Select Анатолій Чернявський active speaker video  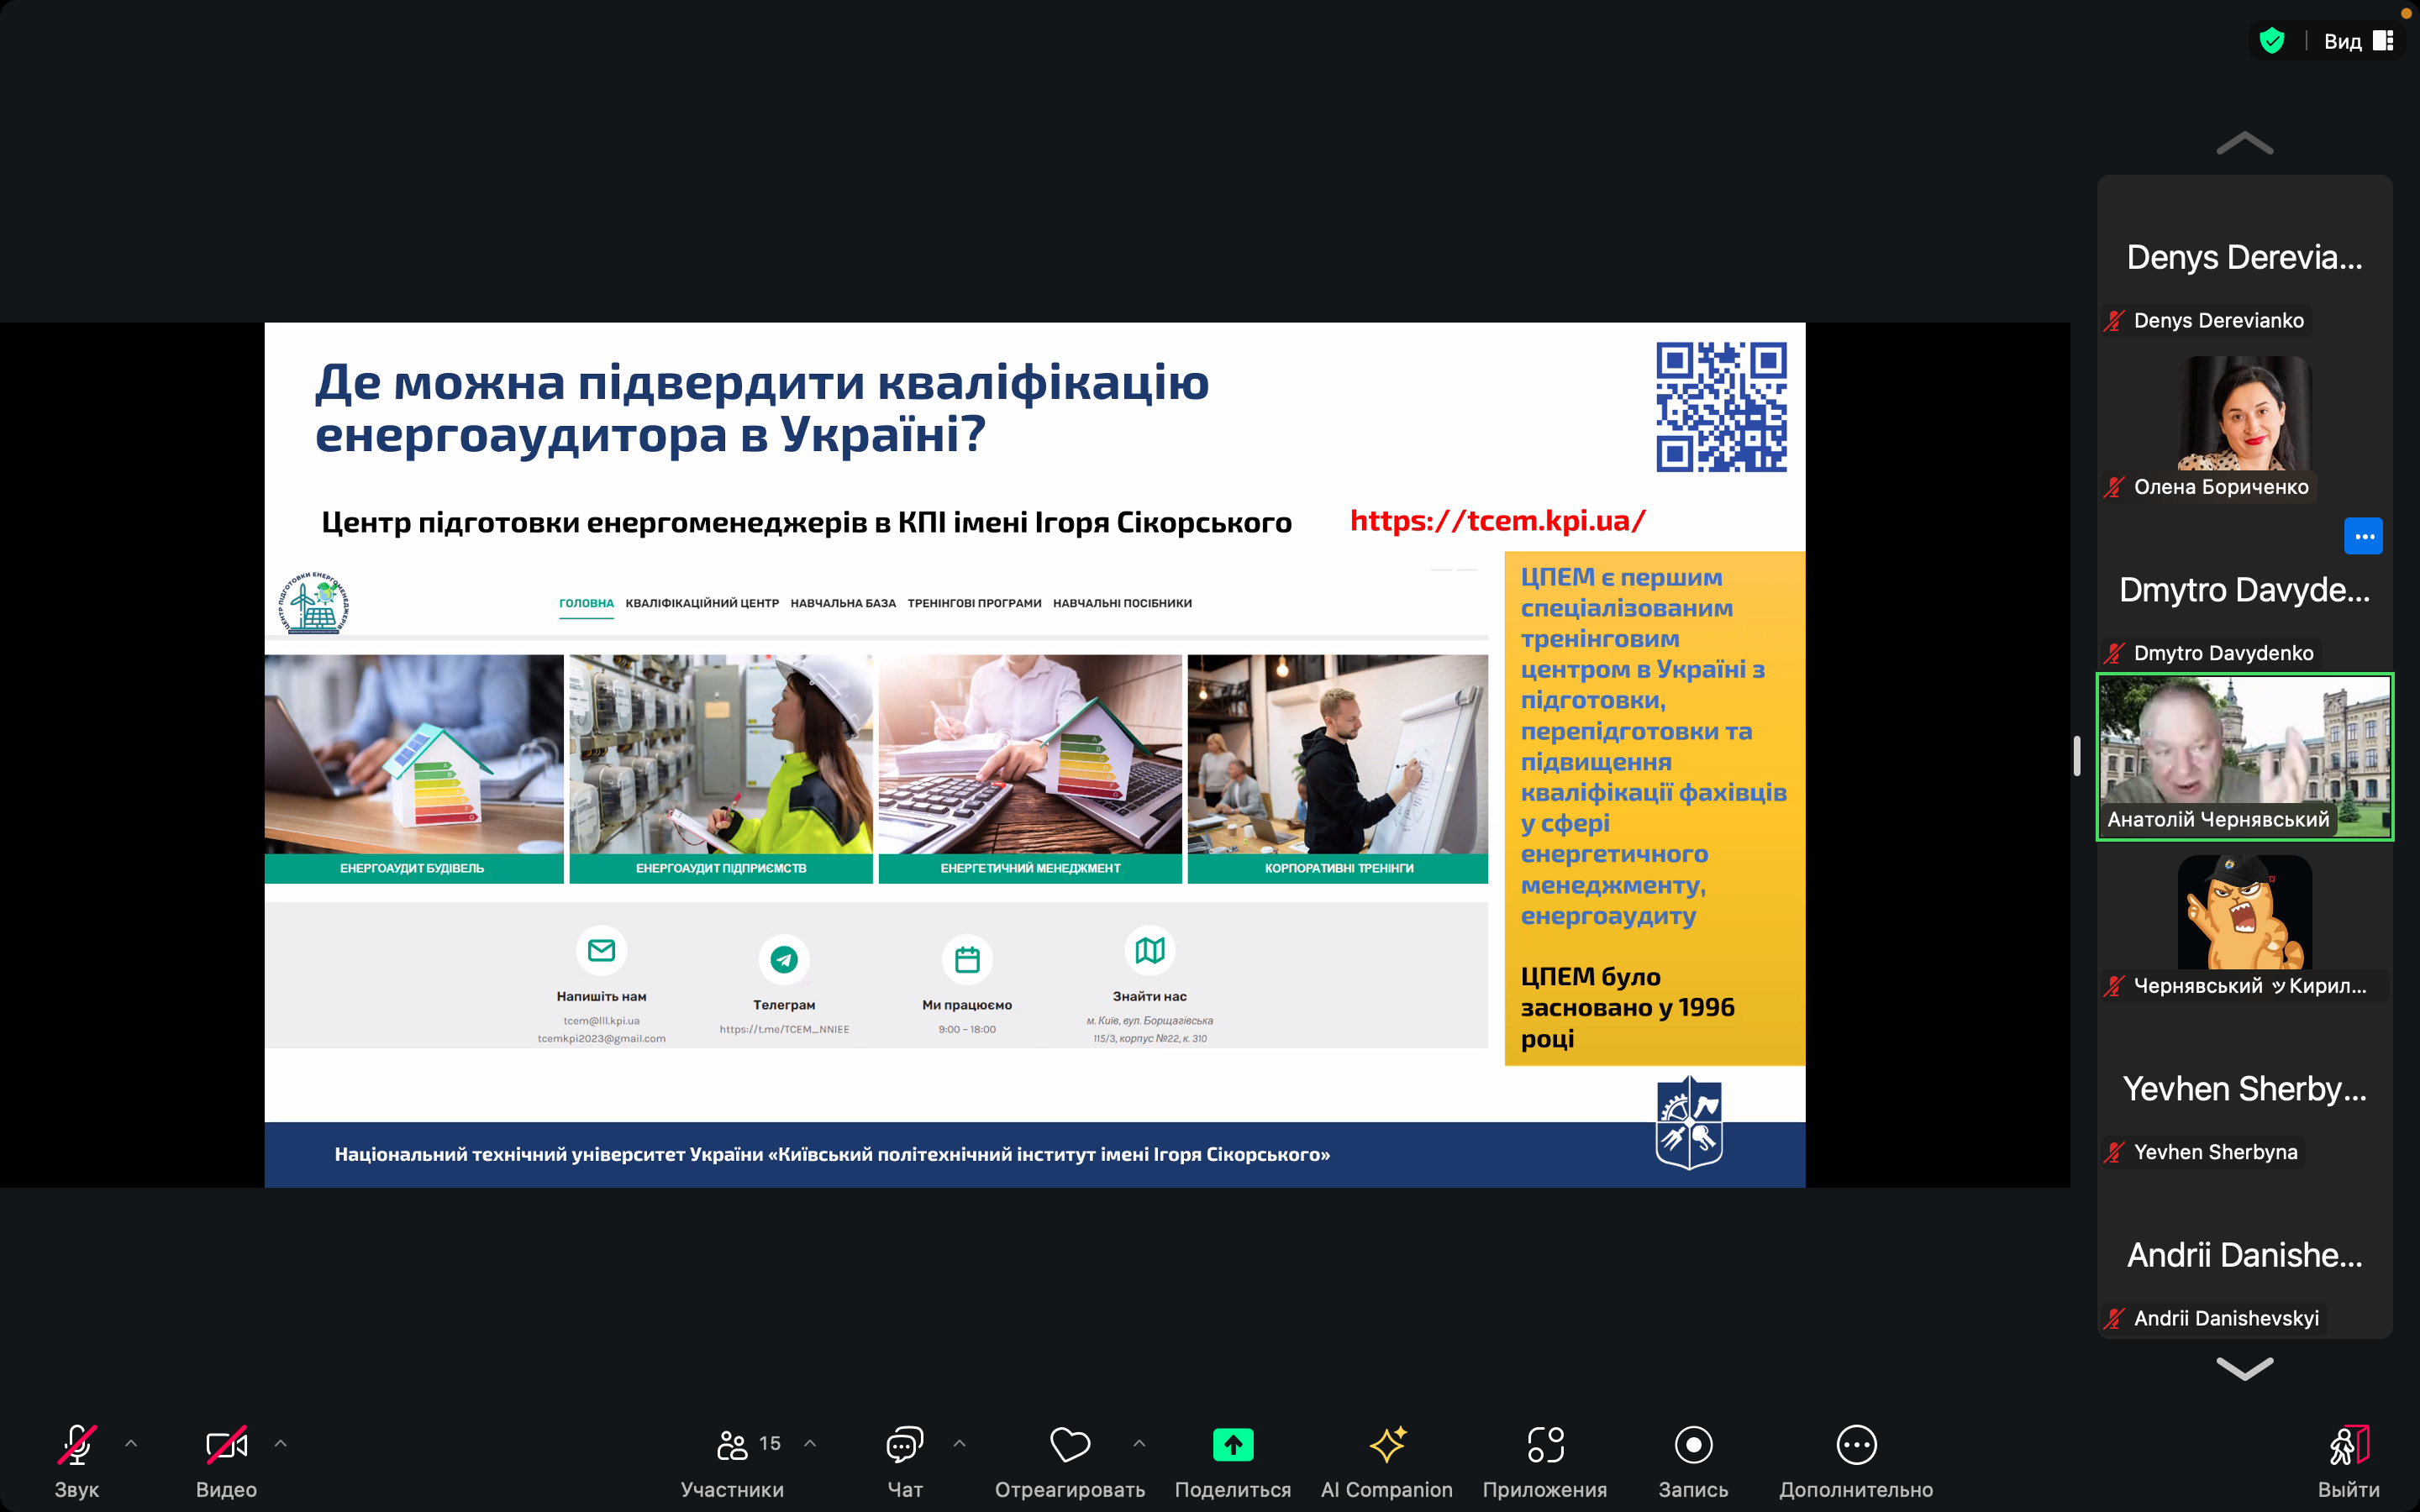click(x=2245, y=757)
